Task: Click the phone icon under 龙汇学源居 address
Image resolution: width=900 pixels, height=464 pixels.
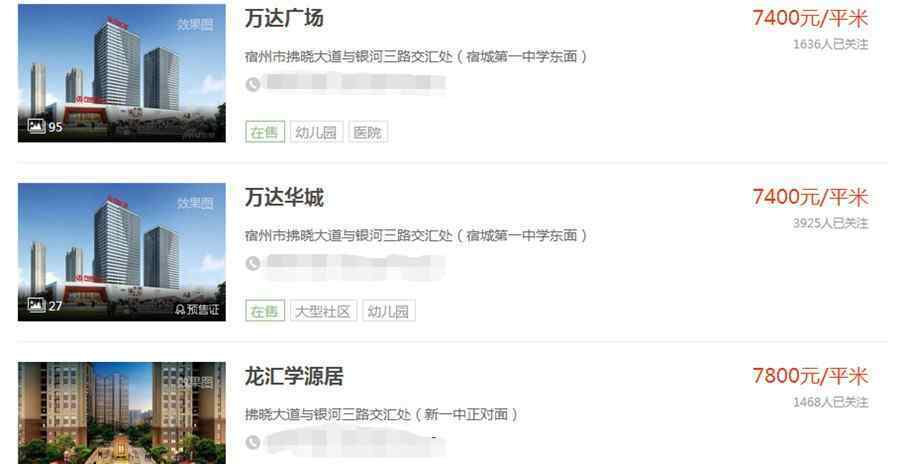Action: [253, 442]
